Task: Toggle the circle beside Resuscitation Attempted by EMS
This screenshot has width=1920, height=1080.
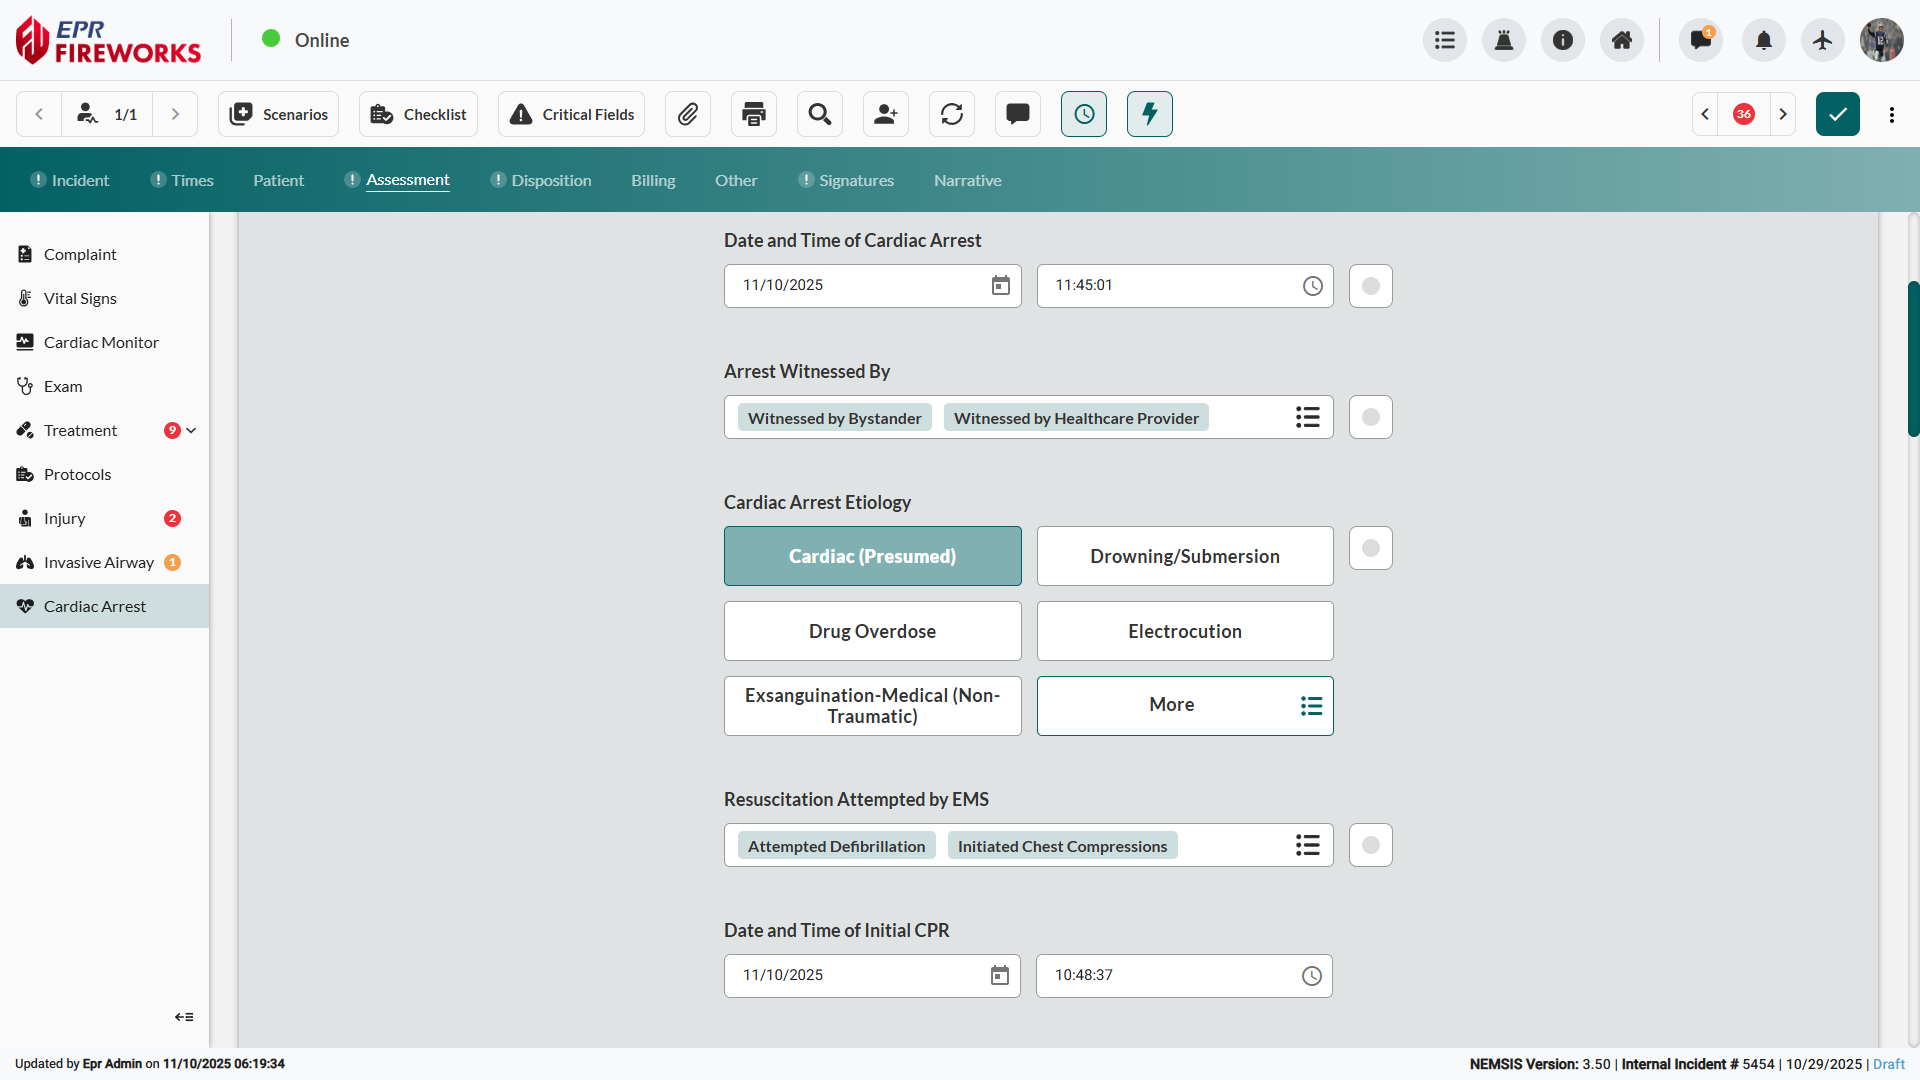Action: click(1371, 845)
